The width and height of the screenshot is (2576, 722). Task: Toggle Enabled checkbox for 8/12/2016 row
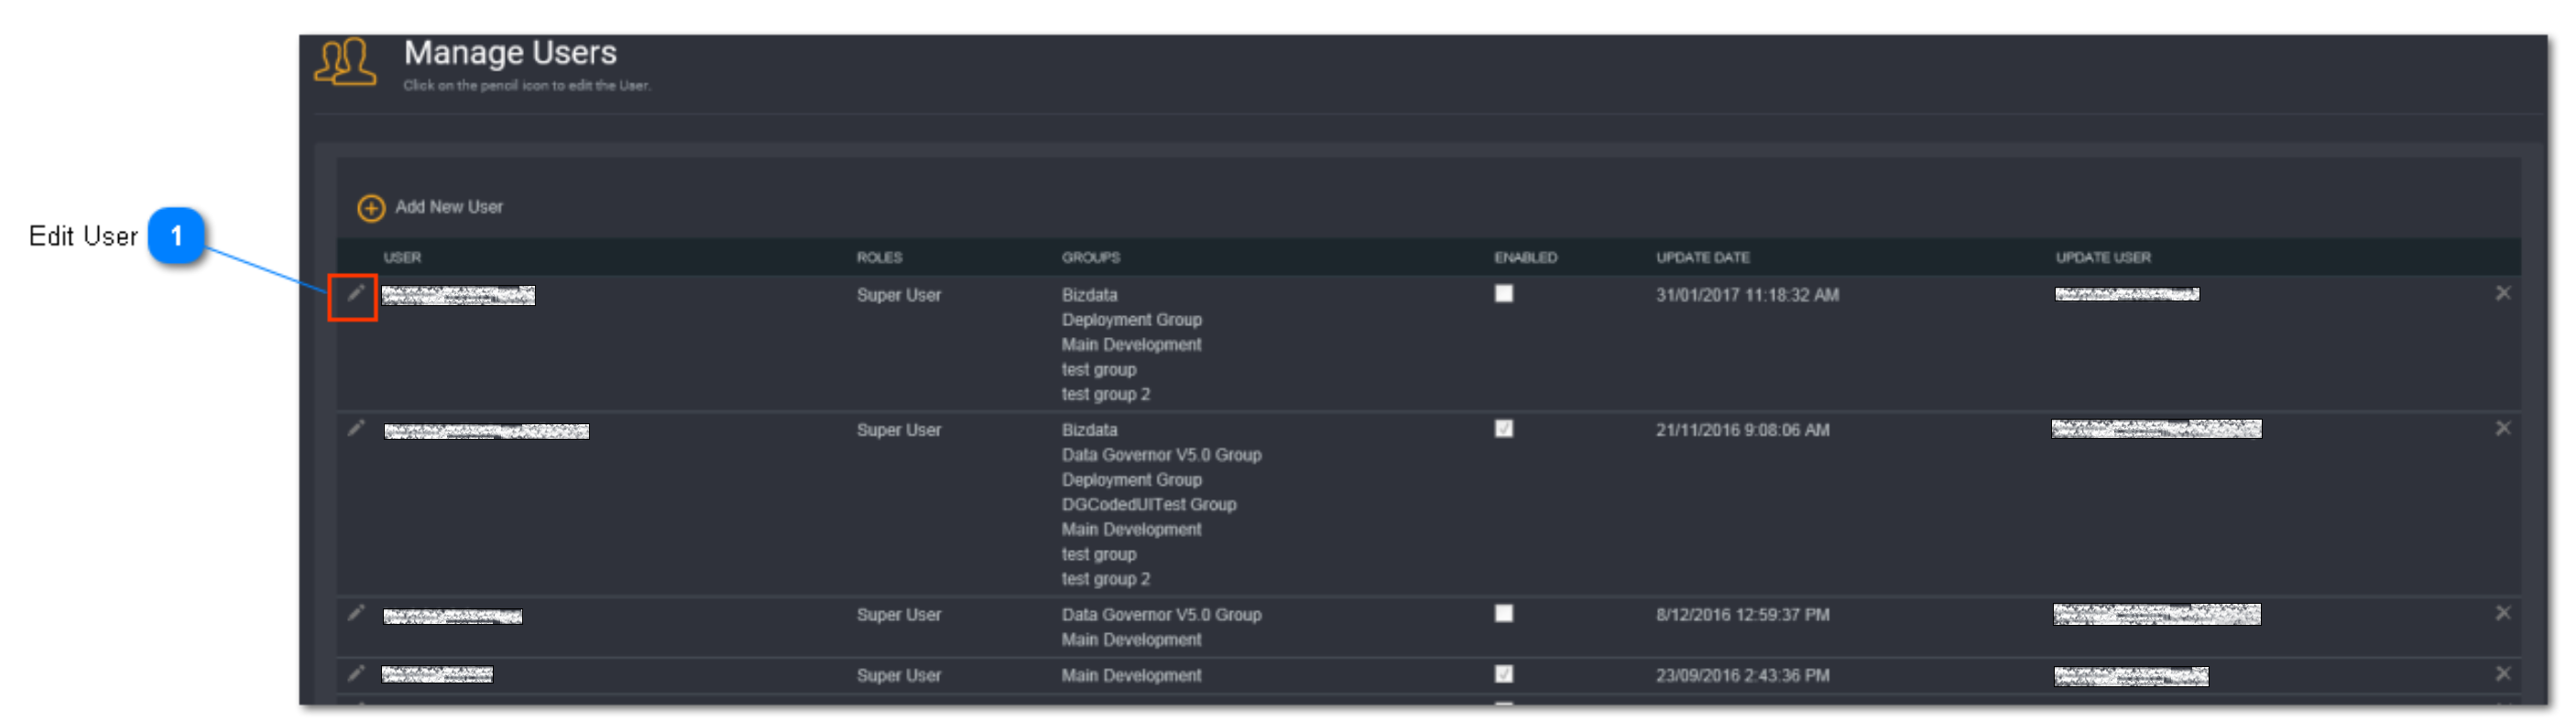coord(1503,613)
